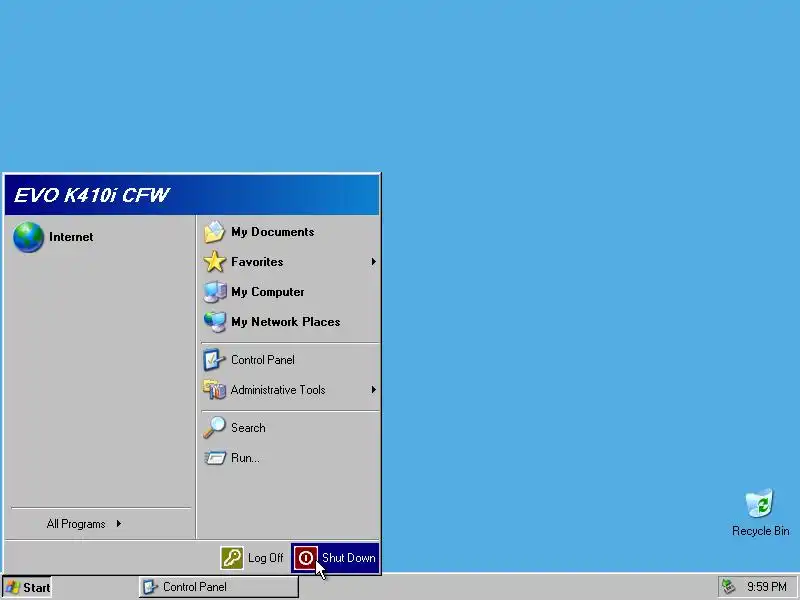The height and width of the screenshot is (600, 800).
Task: Select the Search menu entry text
Action: 248,428
